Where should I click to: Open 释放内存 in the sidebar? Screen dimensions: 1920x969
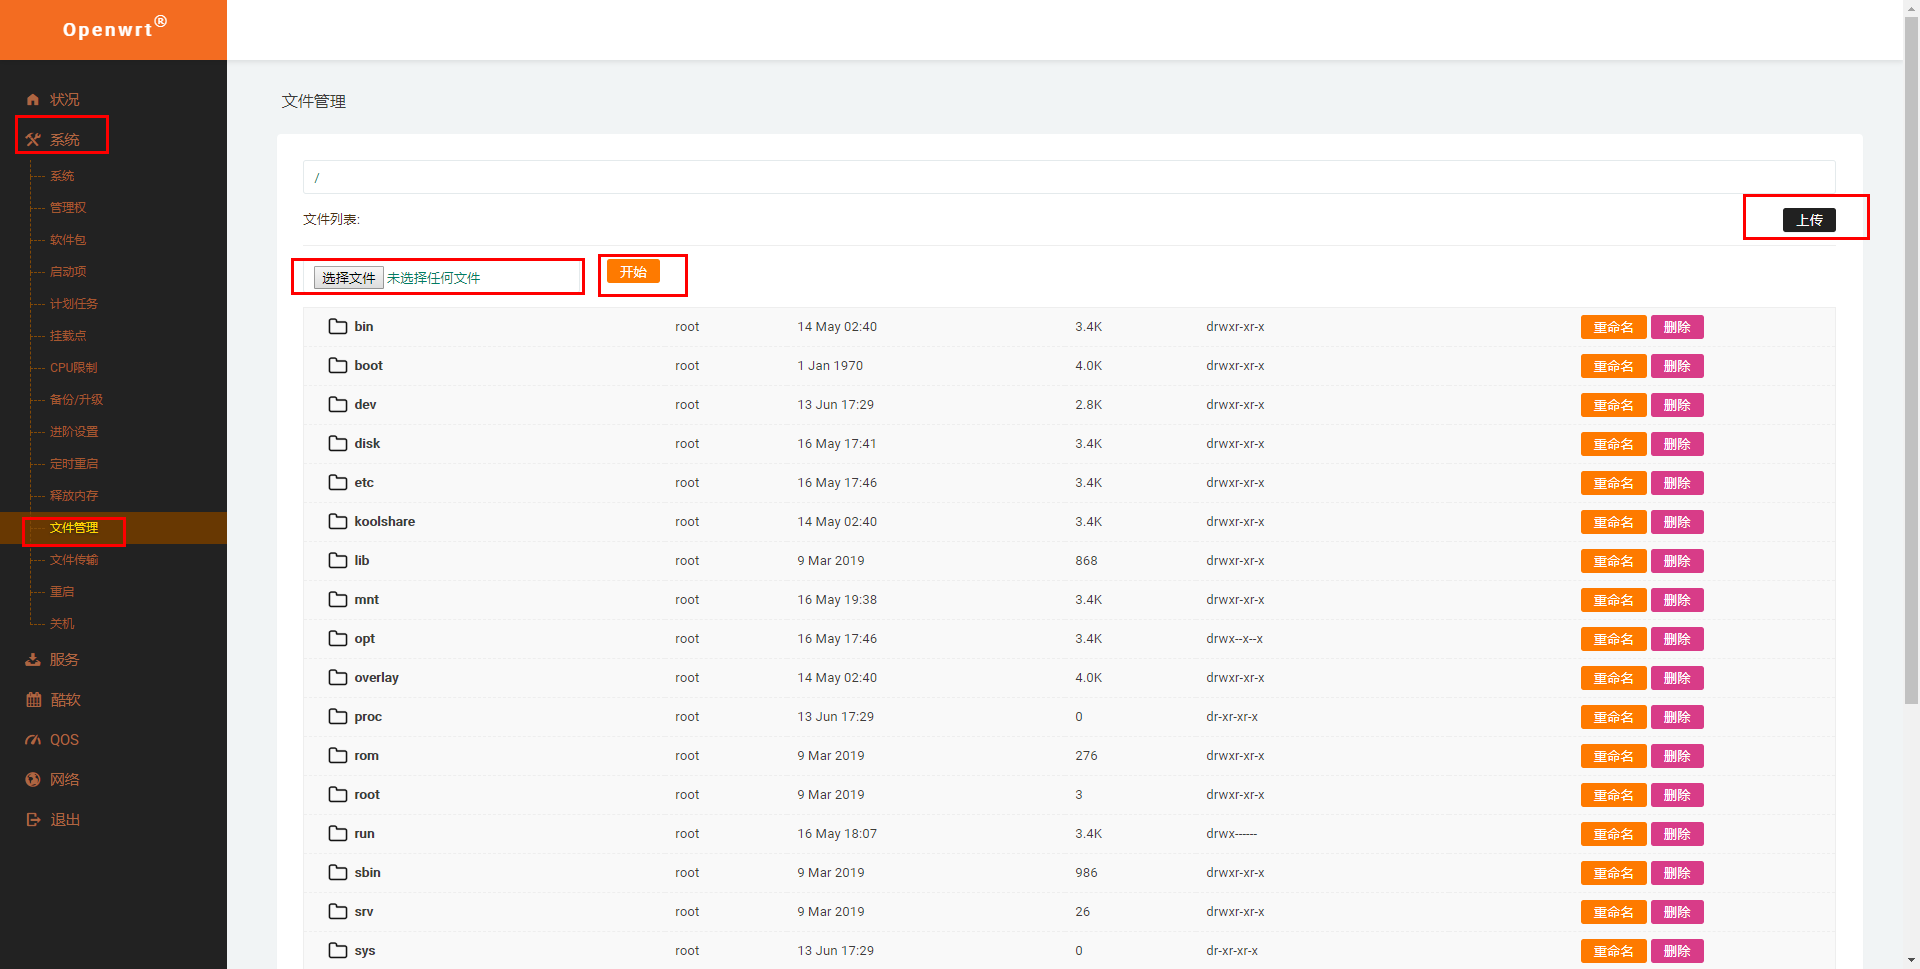click(74, 496)
